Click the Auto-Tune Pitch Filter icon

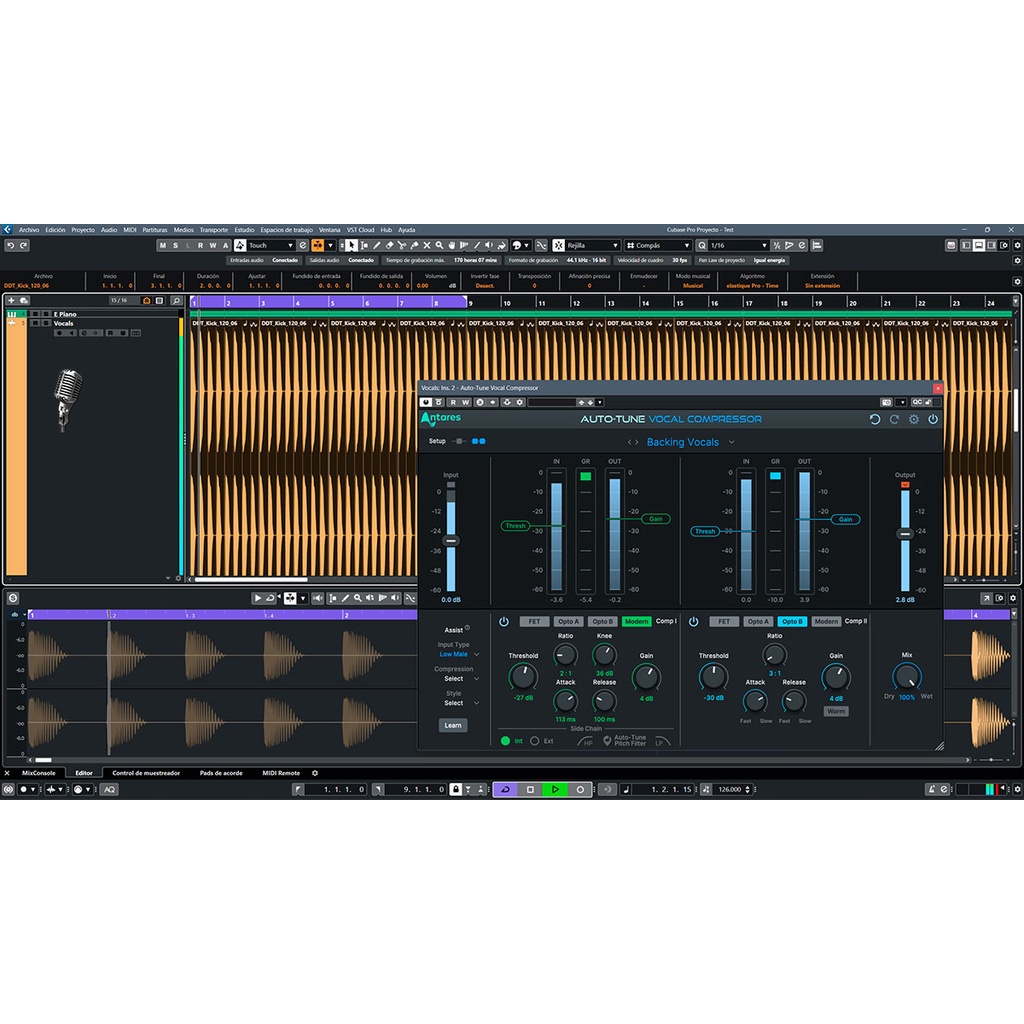(607, 741)
